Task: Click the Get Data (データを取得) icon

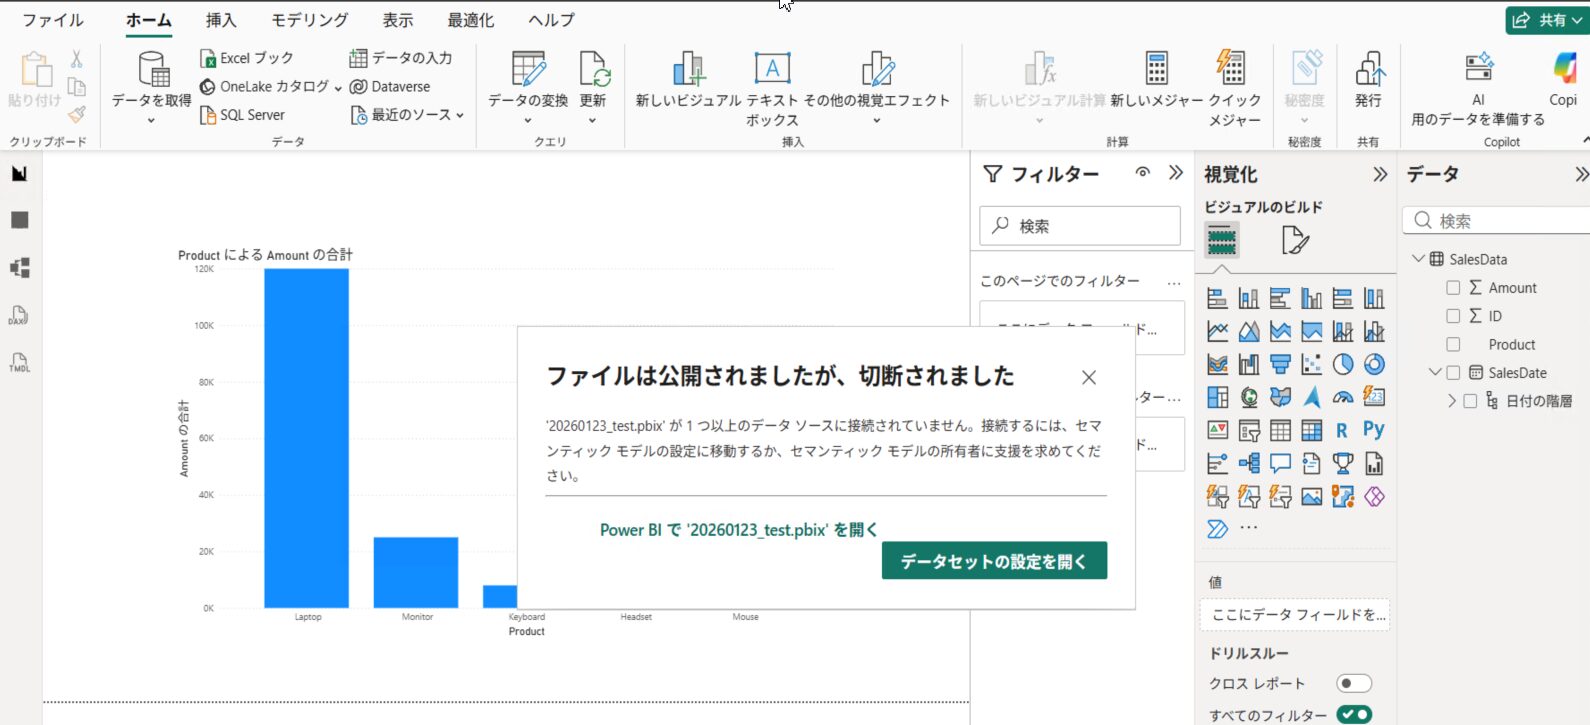Action: [152, 72]
